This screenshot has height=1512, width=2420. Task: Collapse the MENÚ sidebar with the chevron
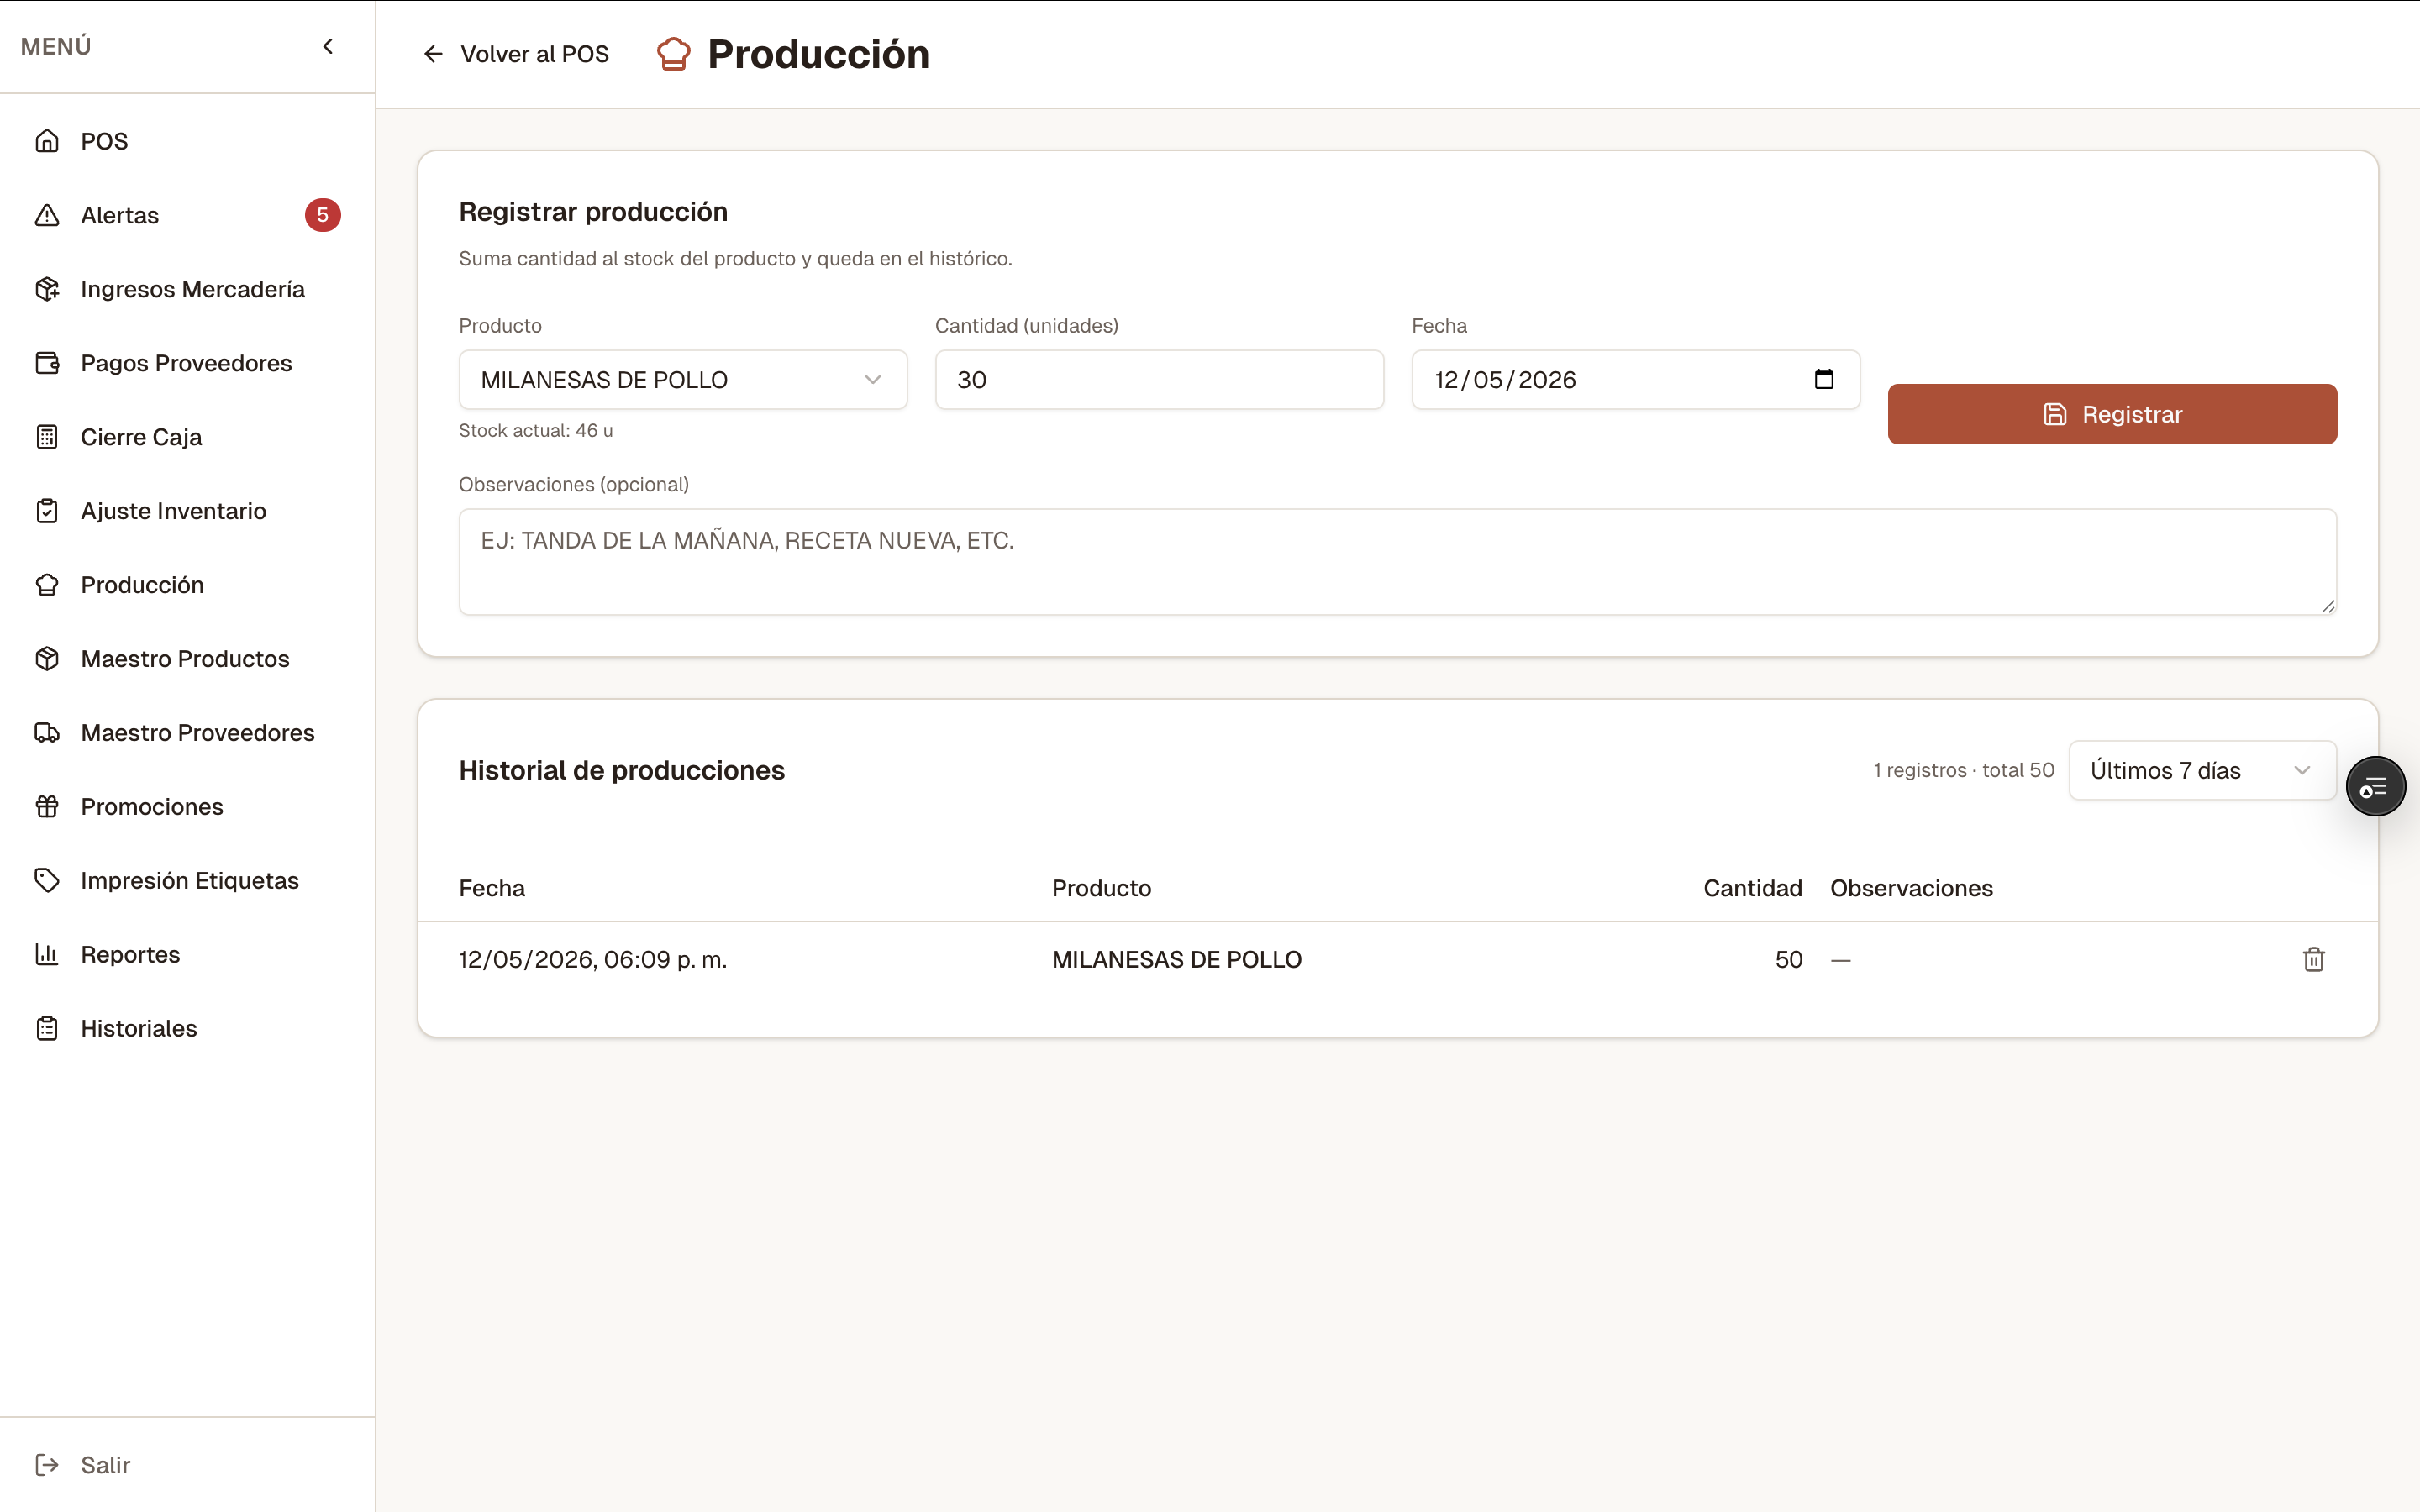[328, 46]
